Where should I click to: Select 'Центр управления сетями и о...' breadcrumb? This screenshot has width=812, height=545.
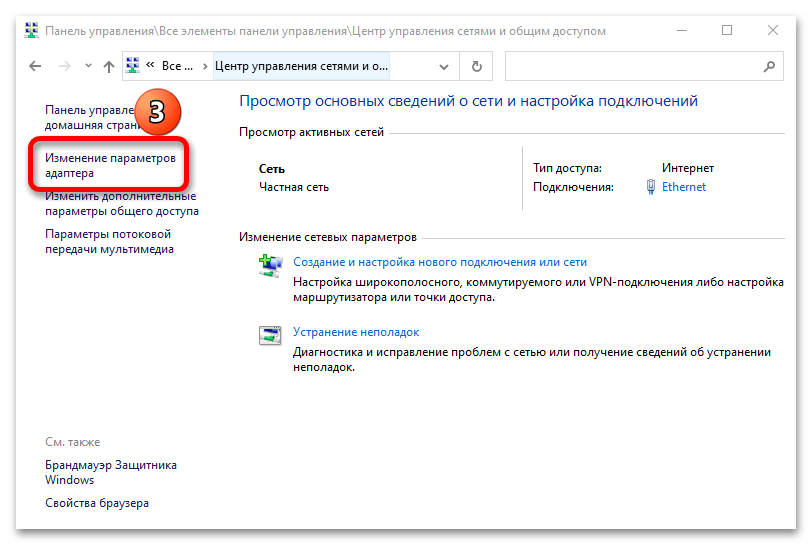(301, 66)
